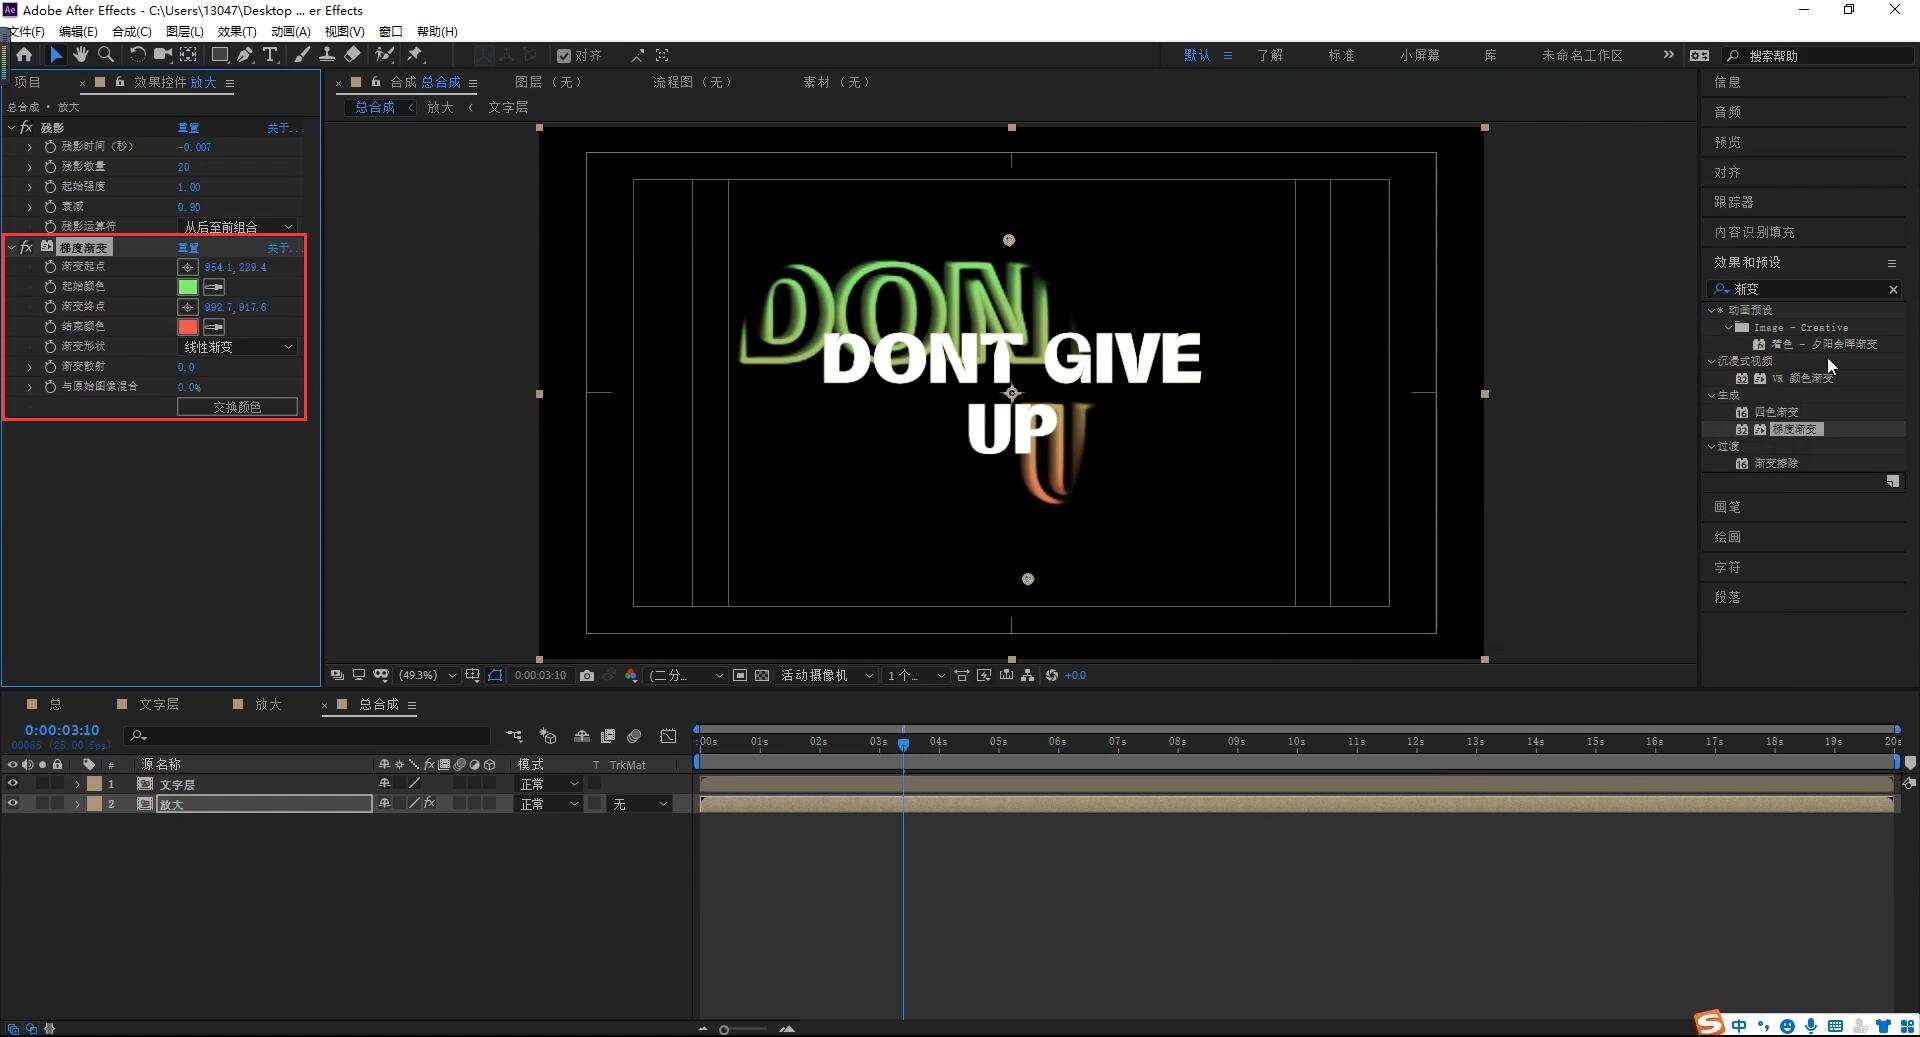Open the 残影运算符 dropdown
Screen dimensions: 1920x1037
coord(237,227)
